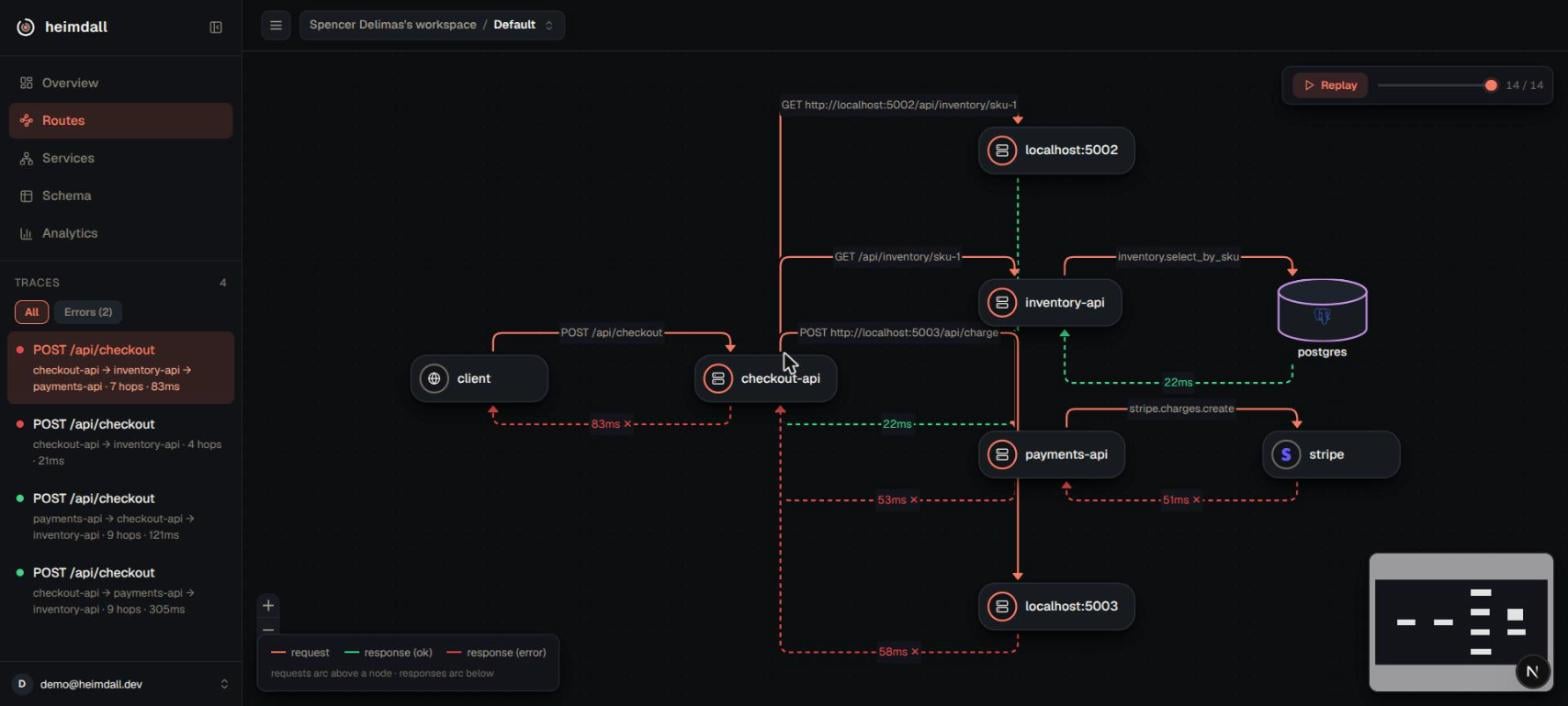The height and width of the screenshot is (706, 1568).
Task: Filter traces by Errors (2)
Action: coord(88,312)
